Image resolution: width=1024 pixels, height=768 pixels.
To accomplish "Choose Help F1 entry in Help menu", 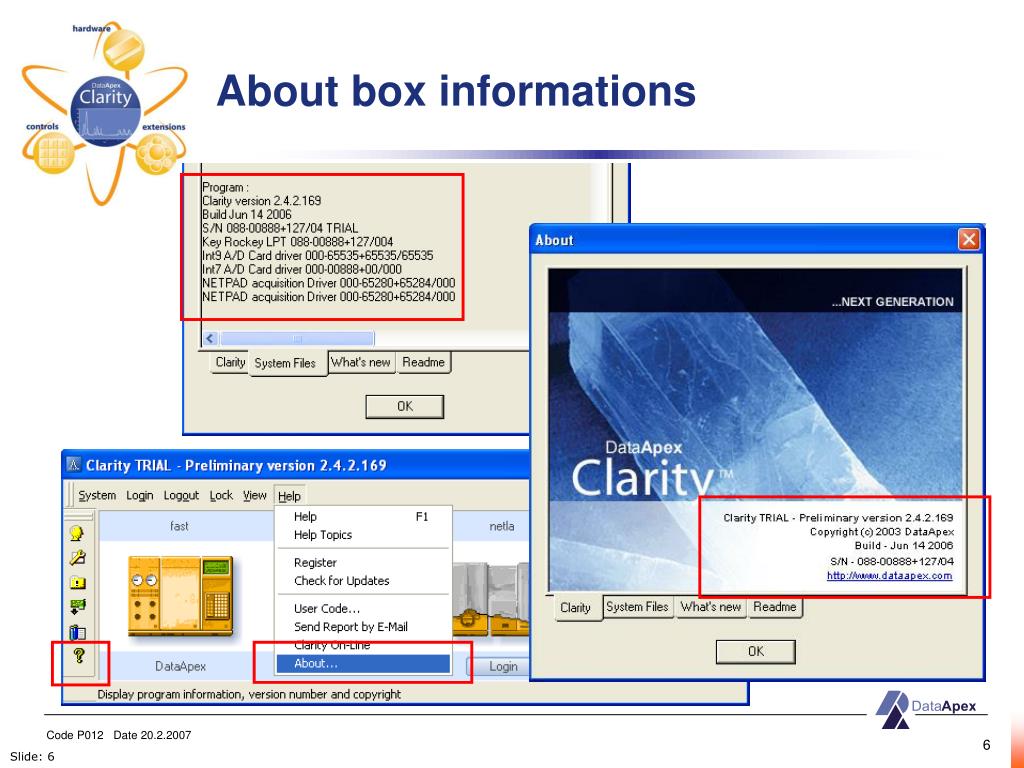I will click(x=363, y=517).
